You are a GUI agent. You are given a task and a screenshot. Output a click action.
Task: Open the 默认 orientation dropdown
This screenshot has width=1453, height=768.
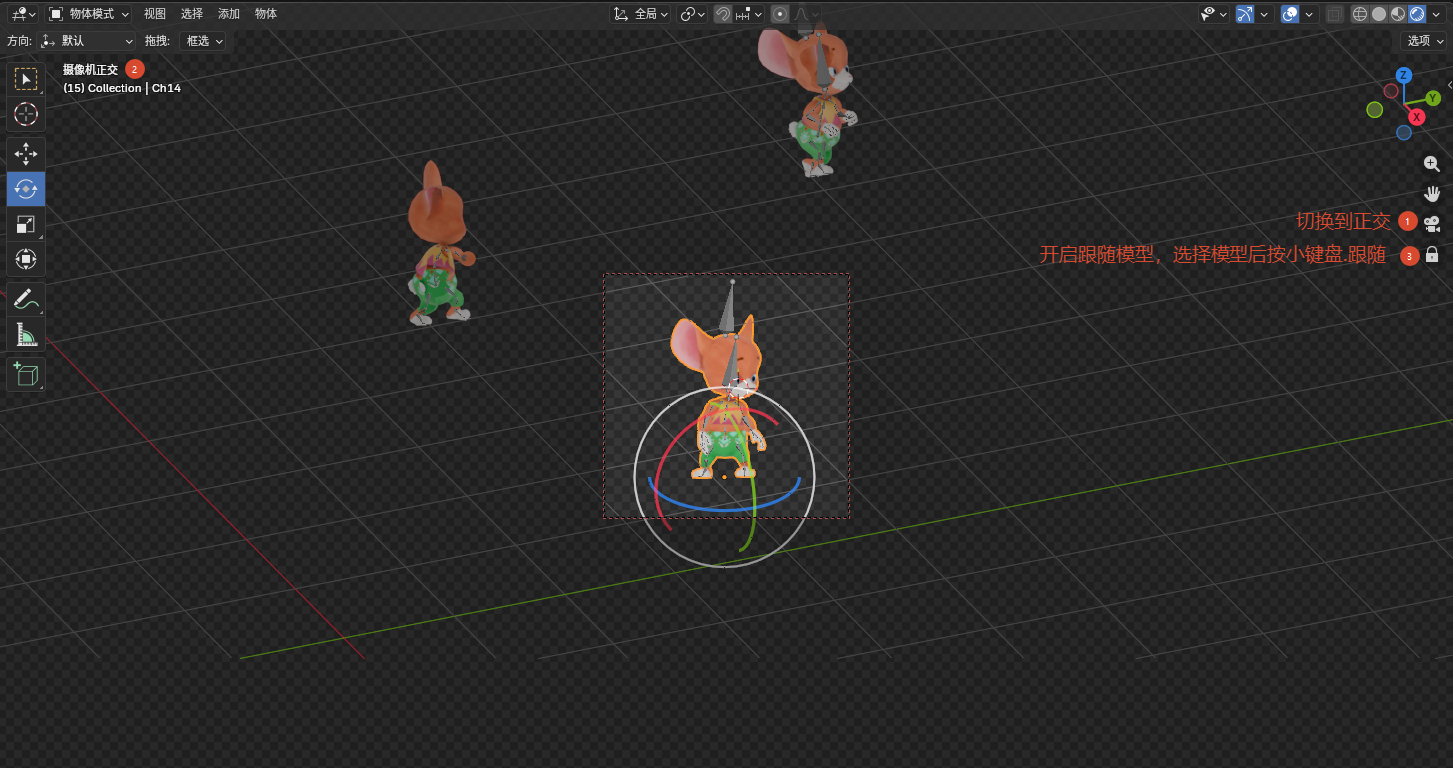click(86, 41)
